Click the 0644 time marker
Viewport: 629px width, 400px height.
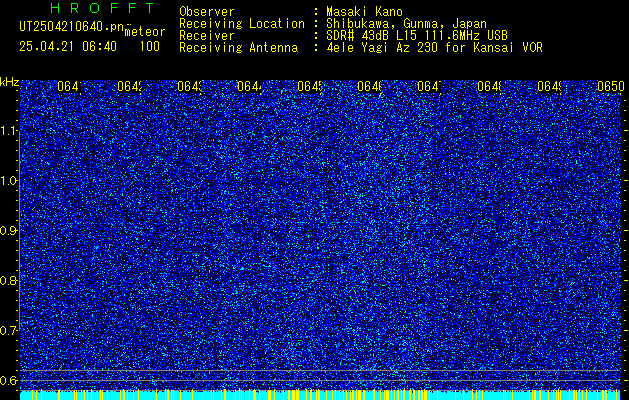(x=250, y=87)
